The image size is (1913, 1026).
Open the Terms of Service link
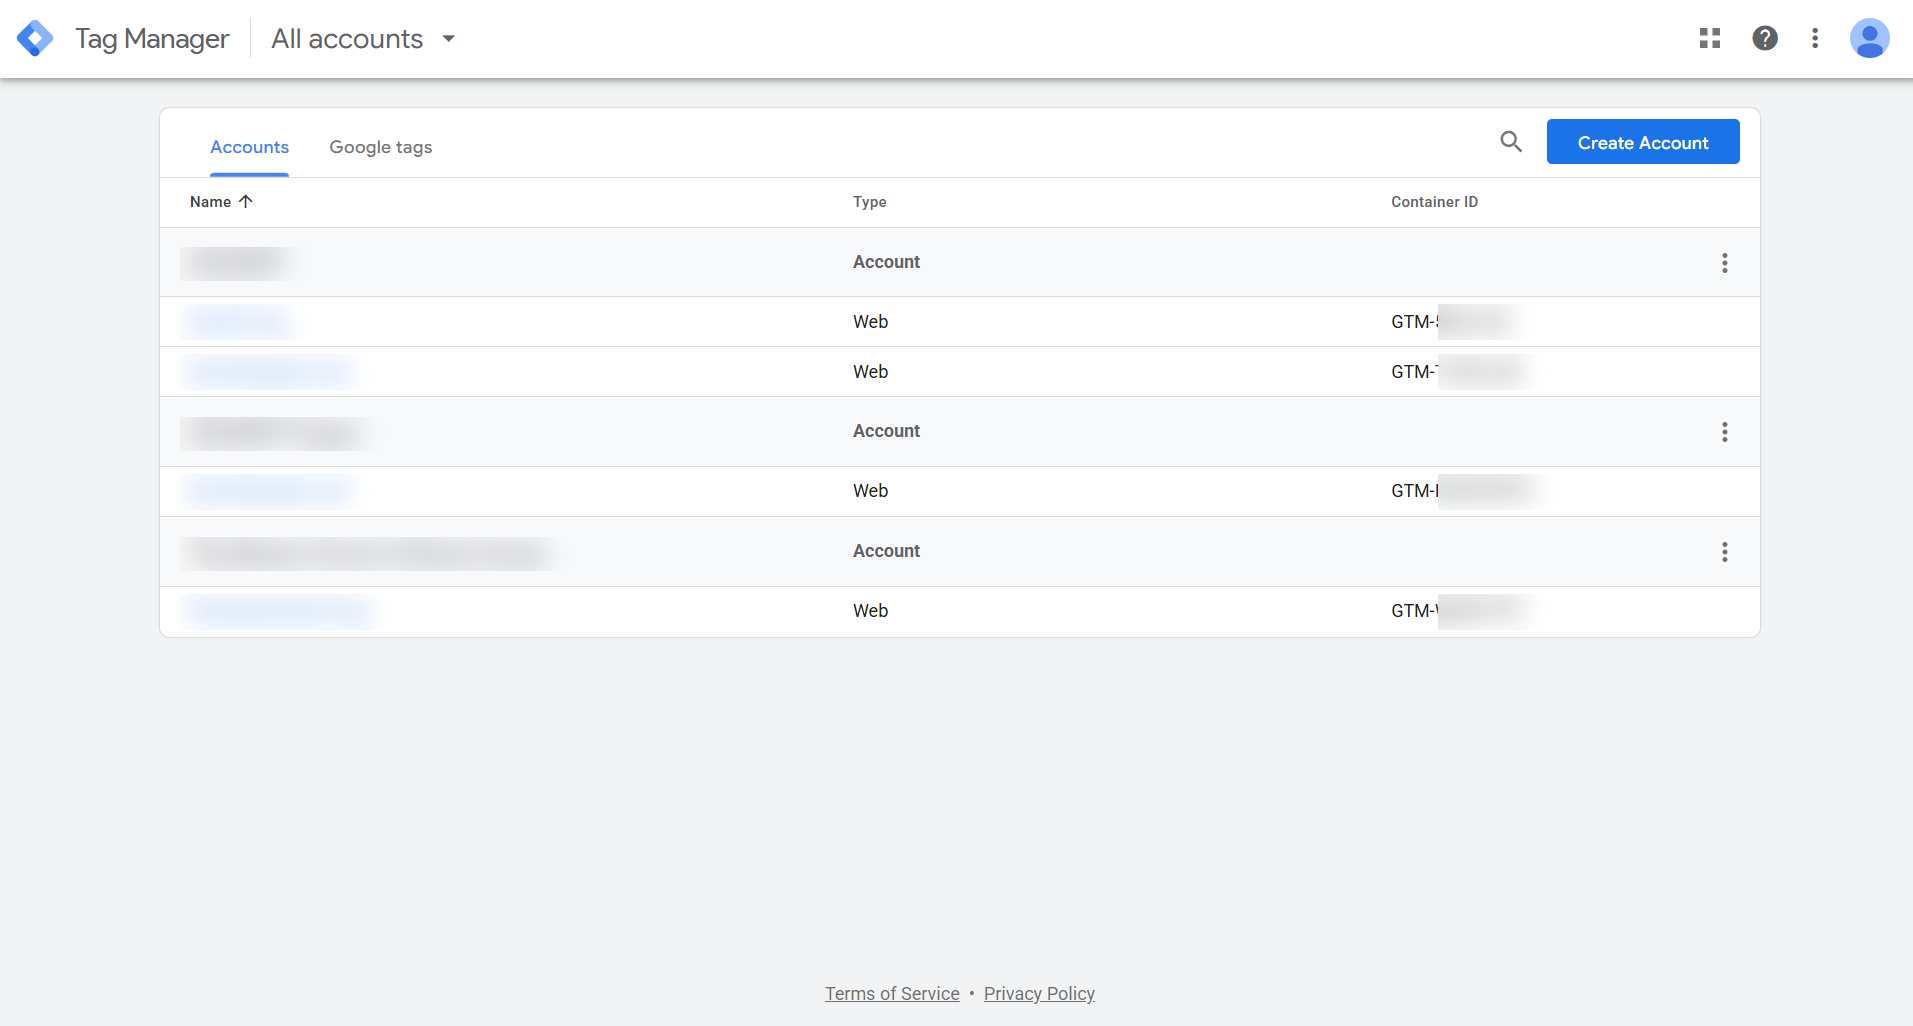[892, 994]
